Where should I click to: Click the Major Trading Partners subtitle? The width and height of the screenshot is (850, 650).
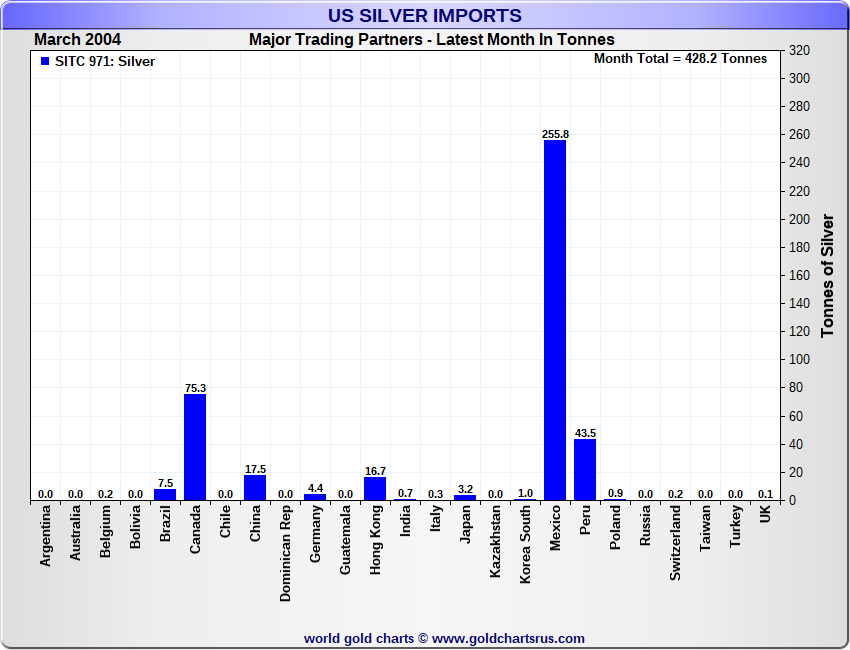pos(432,40)
